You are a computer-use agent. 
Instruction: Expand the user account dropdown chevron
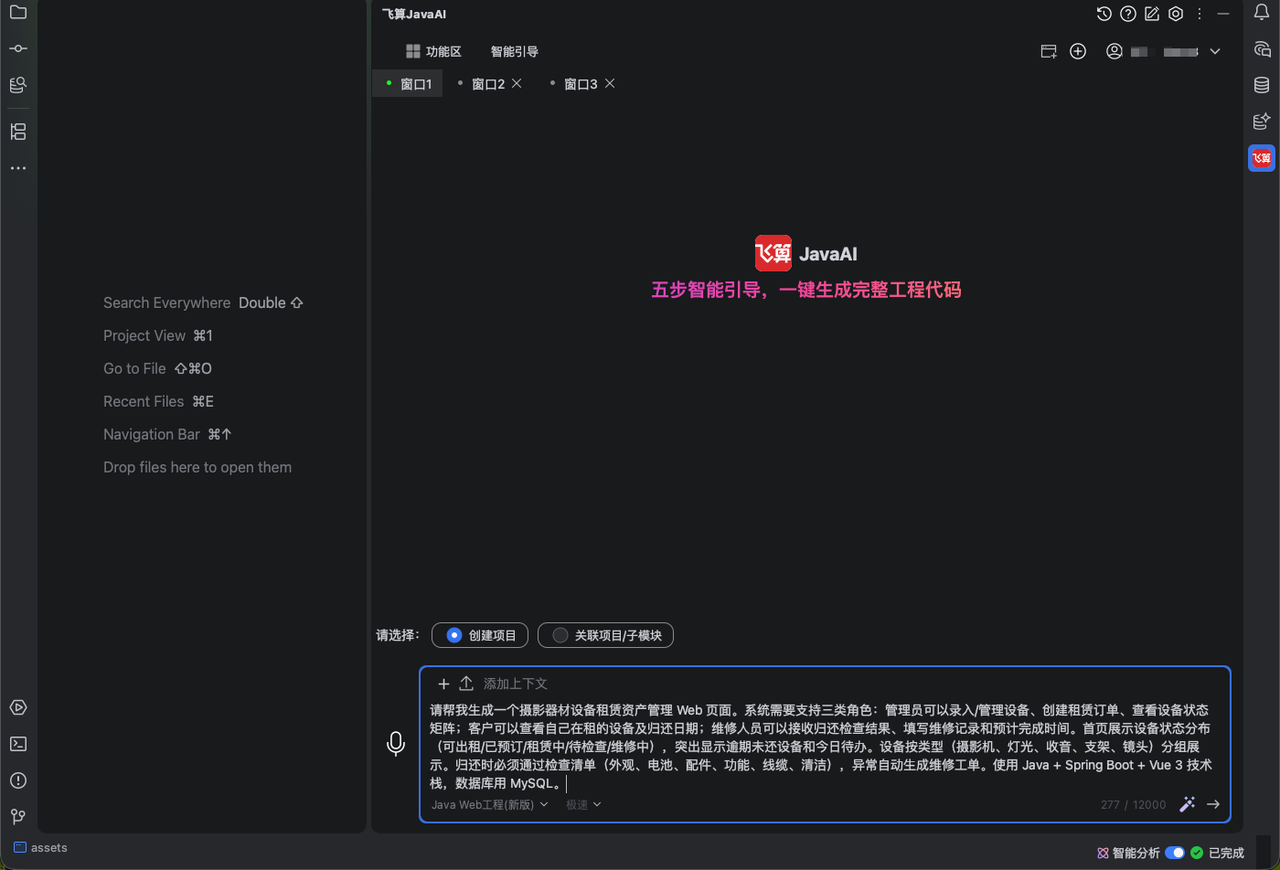click(1215, 51)
